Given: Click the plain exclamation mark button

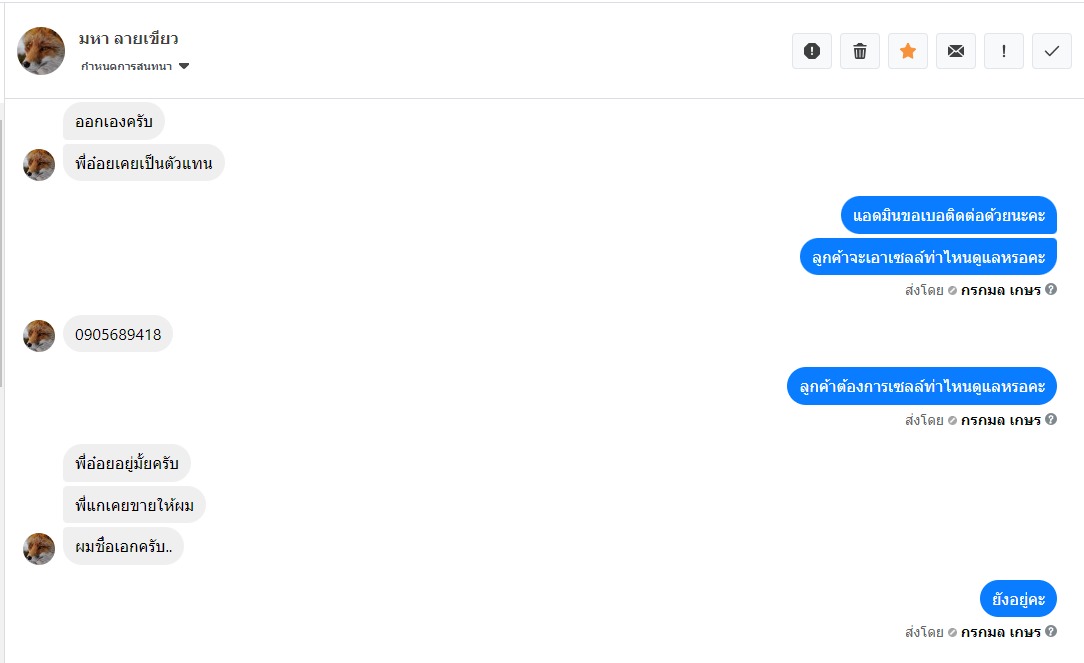Looking at the screenshot, I should coord(1004,51).
